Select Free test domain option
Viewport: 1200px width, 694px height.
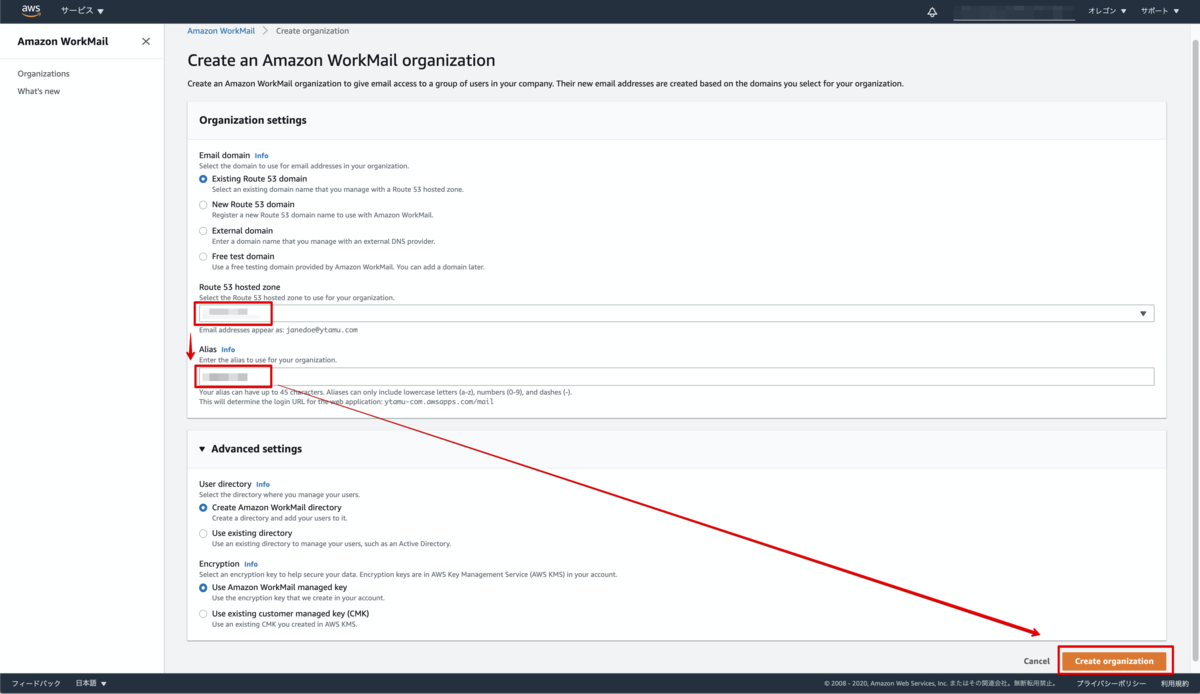203,257
